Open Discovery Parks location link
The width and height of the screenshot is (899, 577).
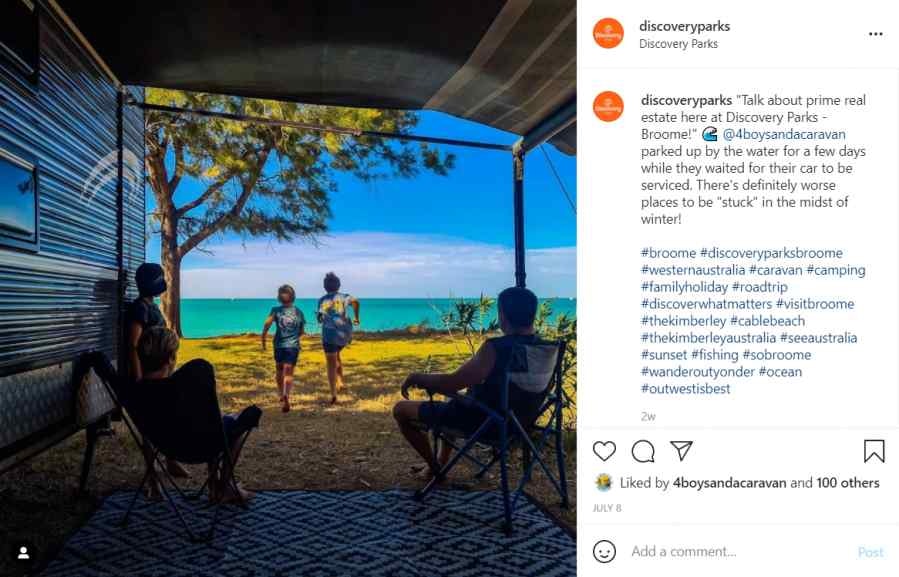click(678, 44)
